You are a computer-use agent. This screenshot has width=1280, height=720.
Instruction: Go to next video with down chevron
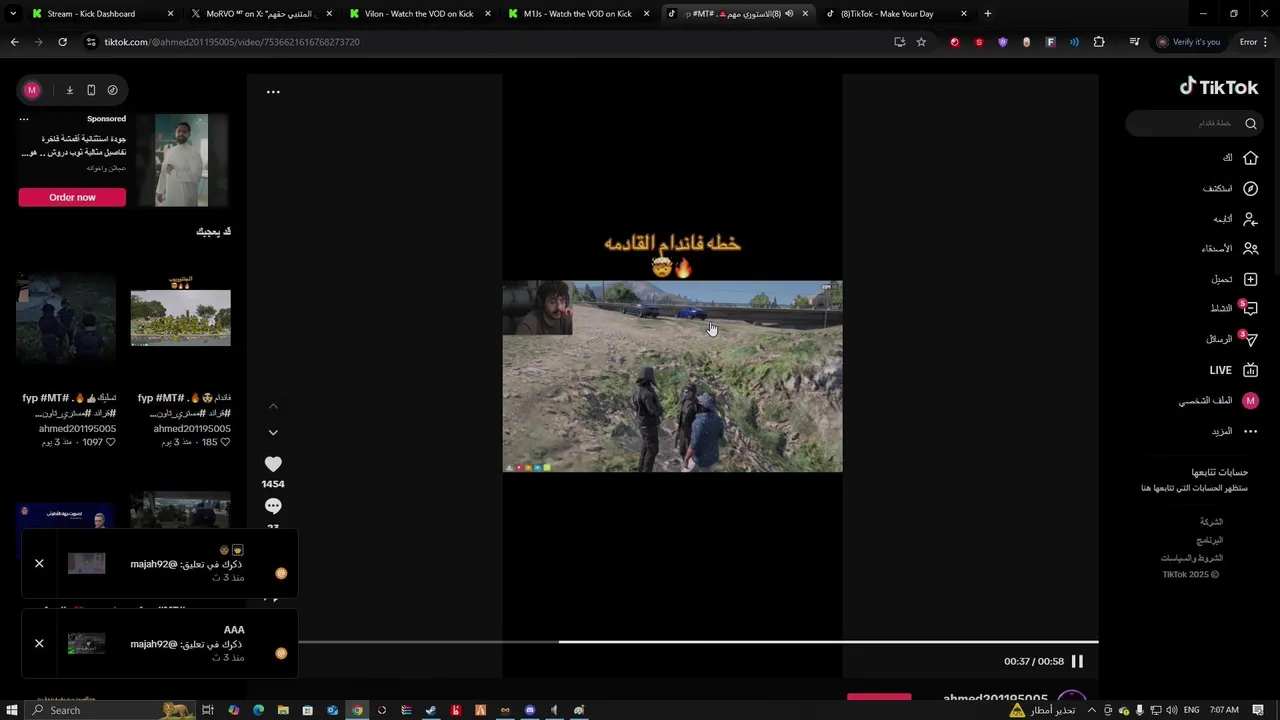273,432
